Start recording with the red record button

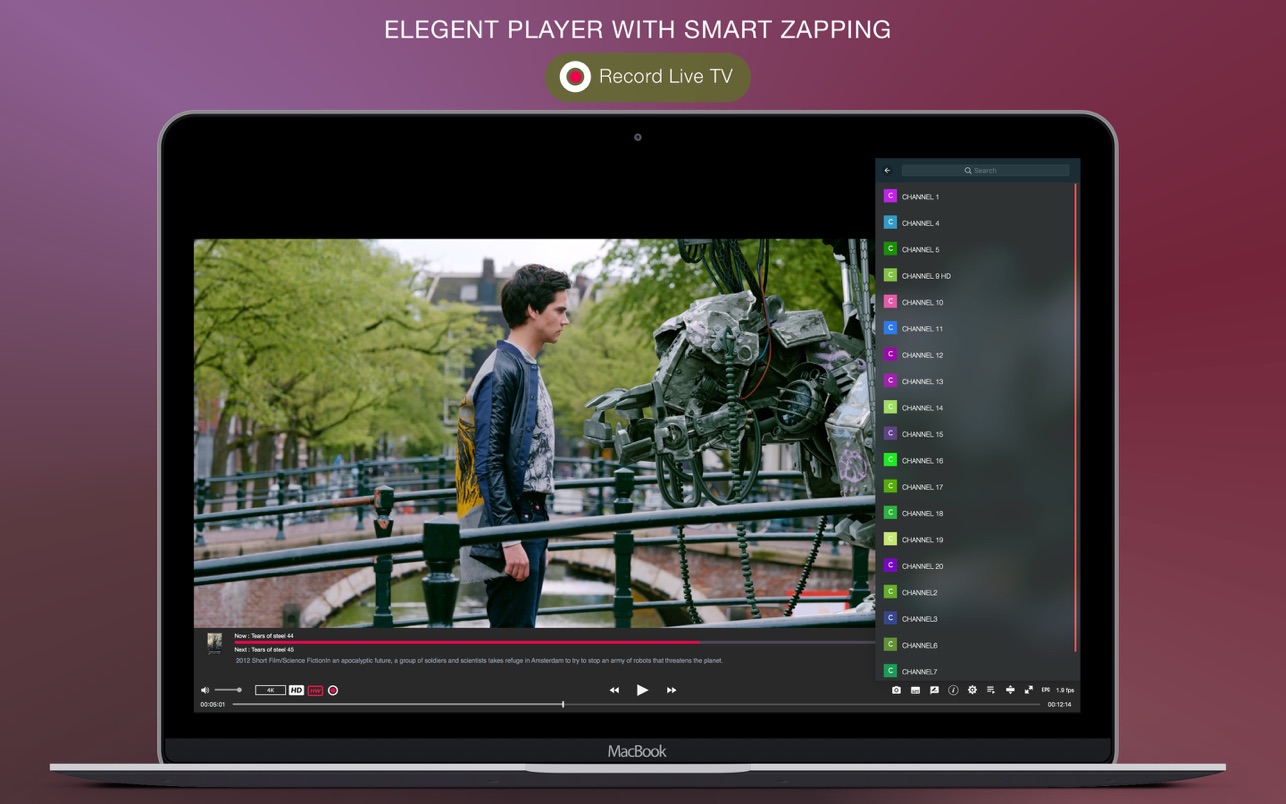coord(333,690)
